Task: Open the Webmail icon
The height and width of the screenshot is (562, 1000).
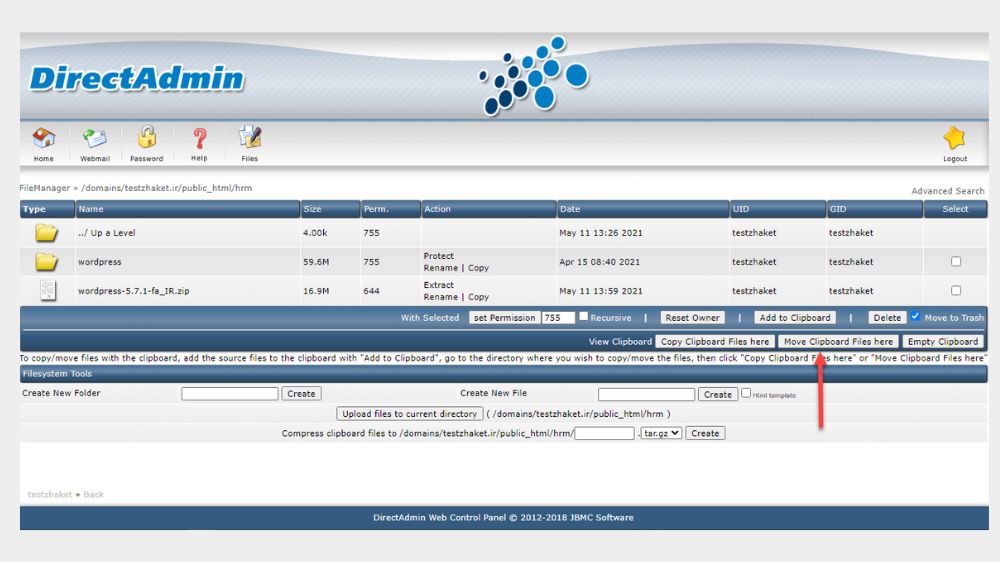Action: pos(94,138)
